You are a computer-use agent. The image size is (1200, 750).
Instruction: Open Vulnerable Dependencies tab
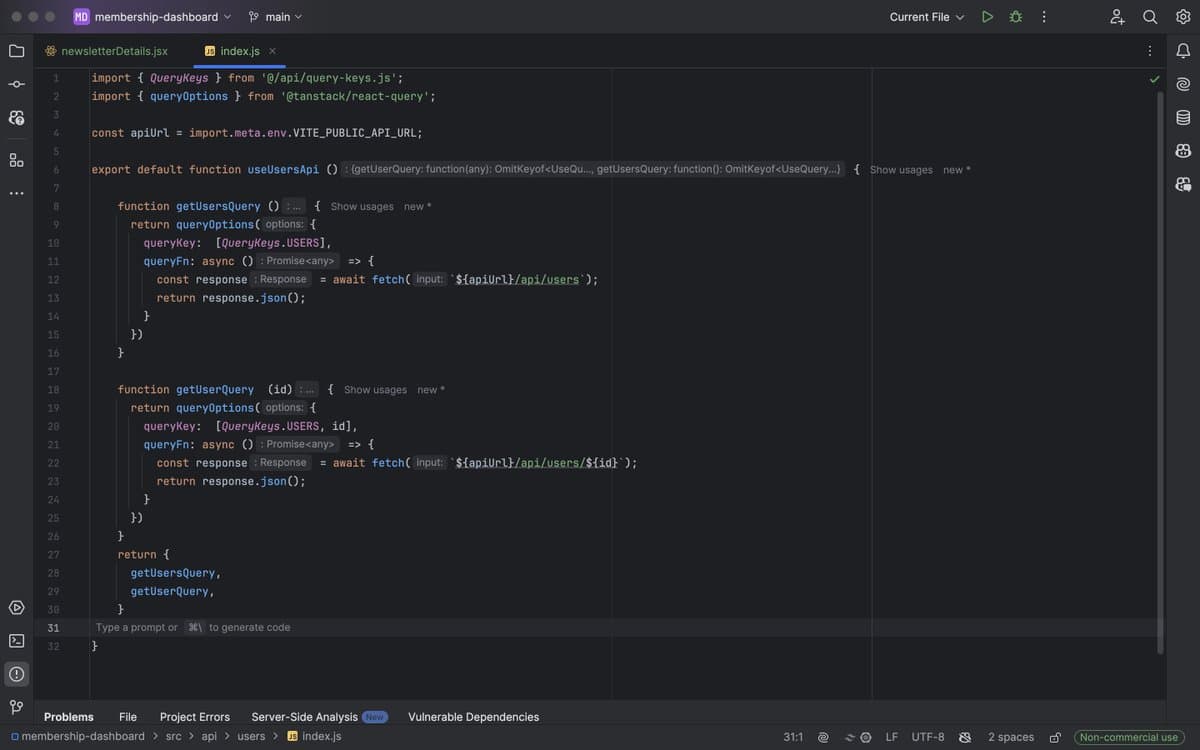coord(473,717)
